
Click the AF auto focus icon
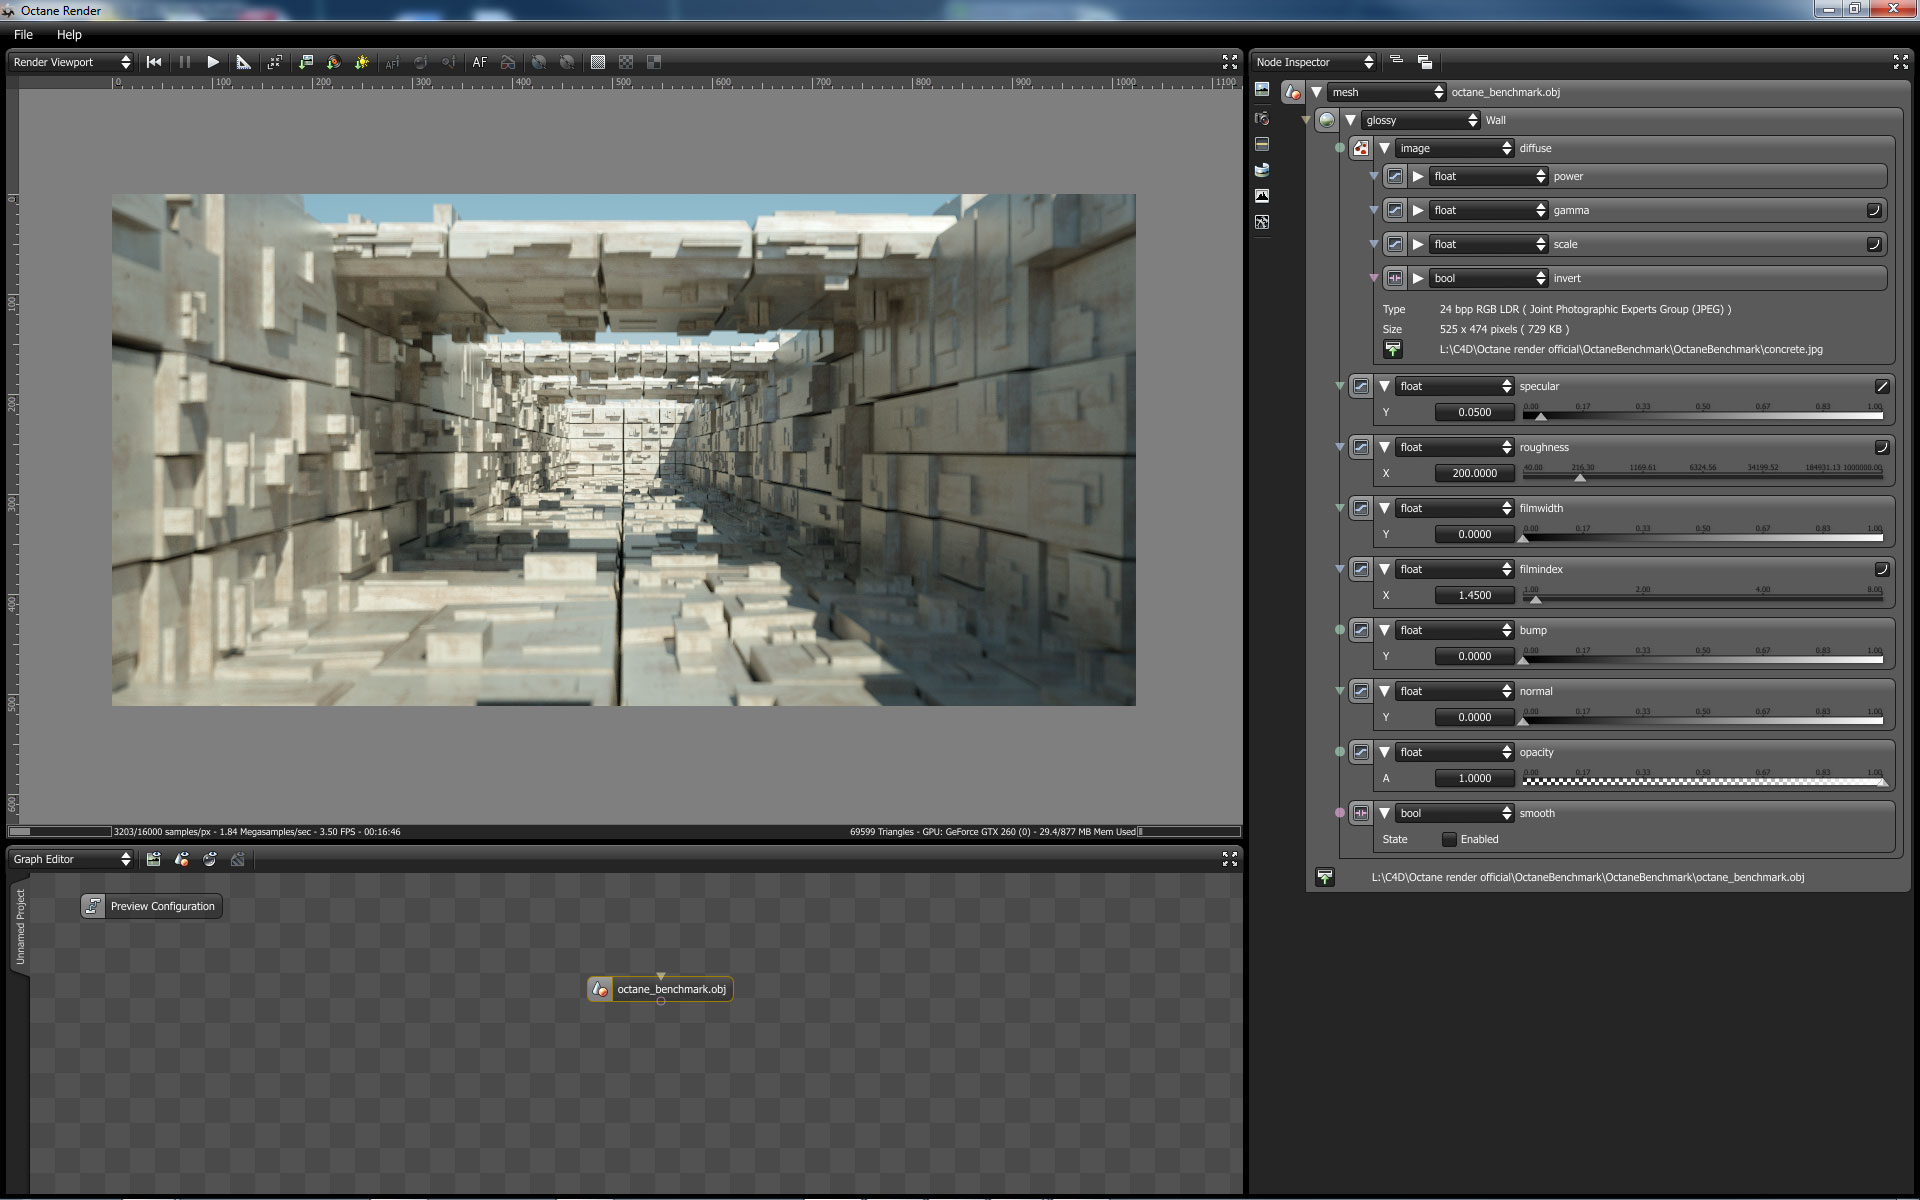click(x=480, y=62)
